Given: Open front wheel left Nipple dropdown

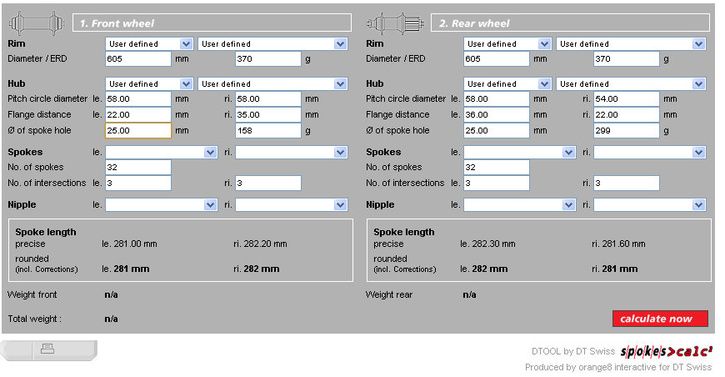Looking at the screenshot, I should 161,204.
